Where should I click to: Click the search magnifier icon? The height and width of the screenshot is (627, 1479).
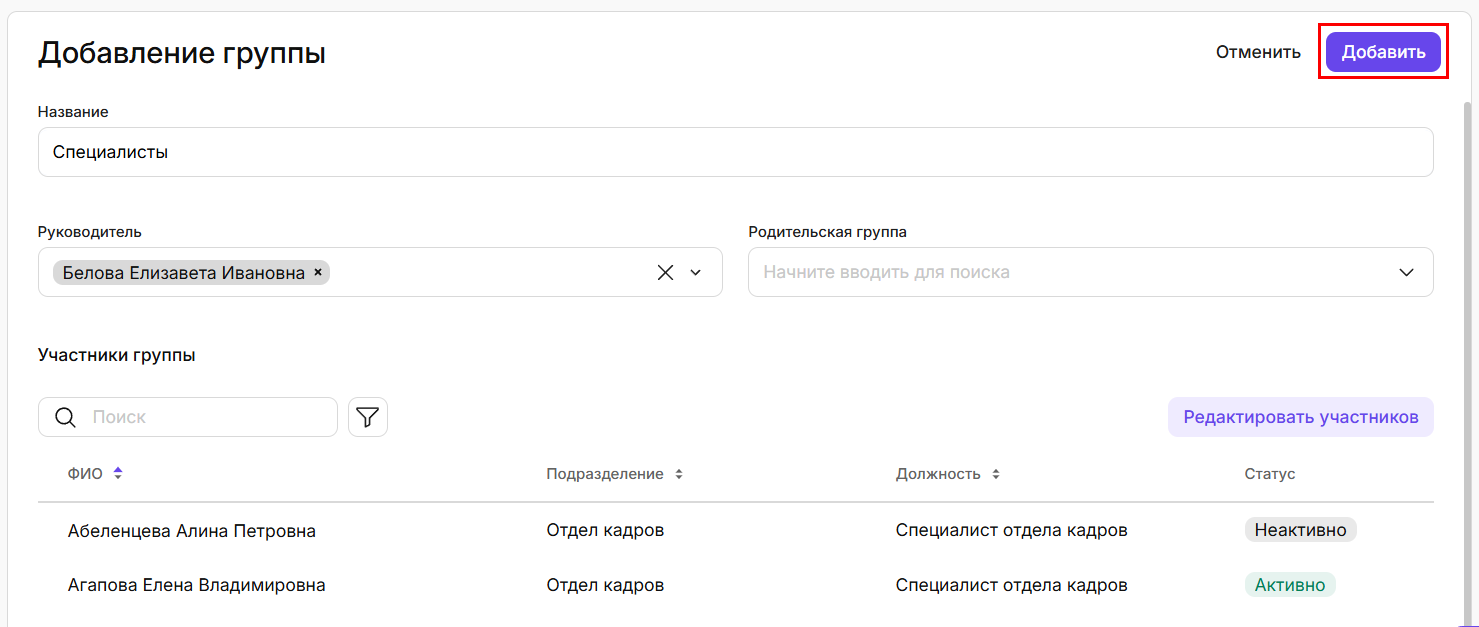[66, 417]
